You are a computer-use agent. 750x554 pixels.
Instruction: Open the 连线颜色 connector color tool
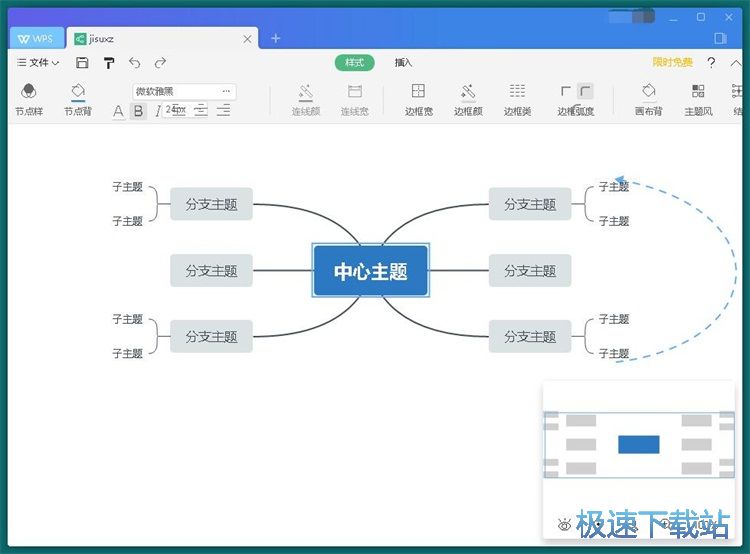pos(306,100)
